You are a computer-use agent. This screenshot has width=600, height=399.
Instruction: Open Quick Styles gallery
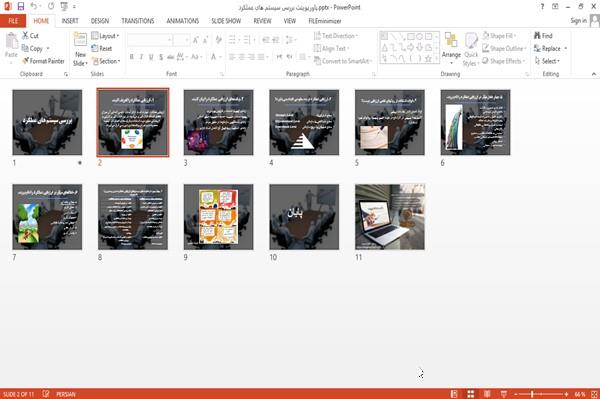coord(471,50)
